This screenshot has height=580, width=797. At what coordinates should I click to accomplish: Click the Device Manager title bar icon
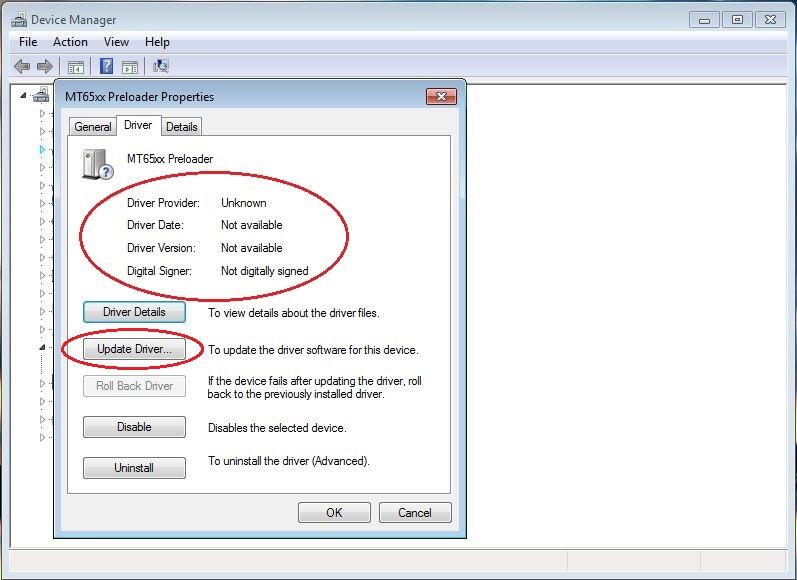19,19
